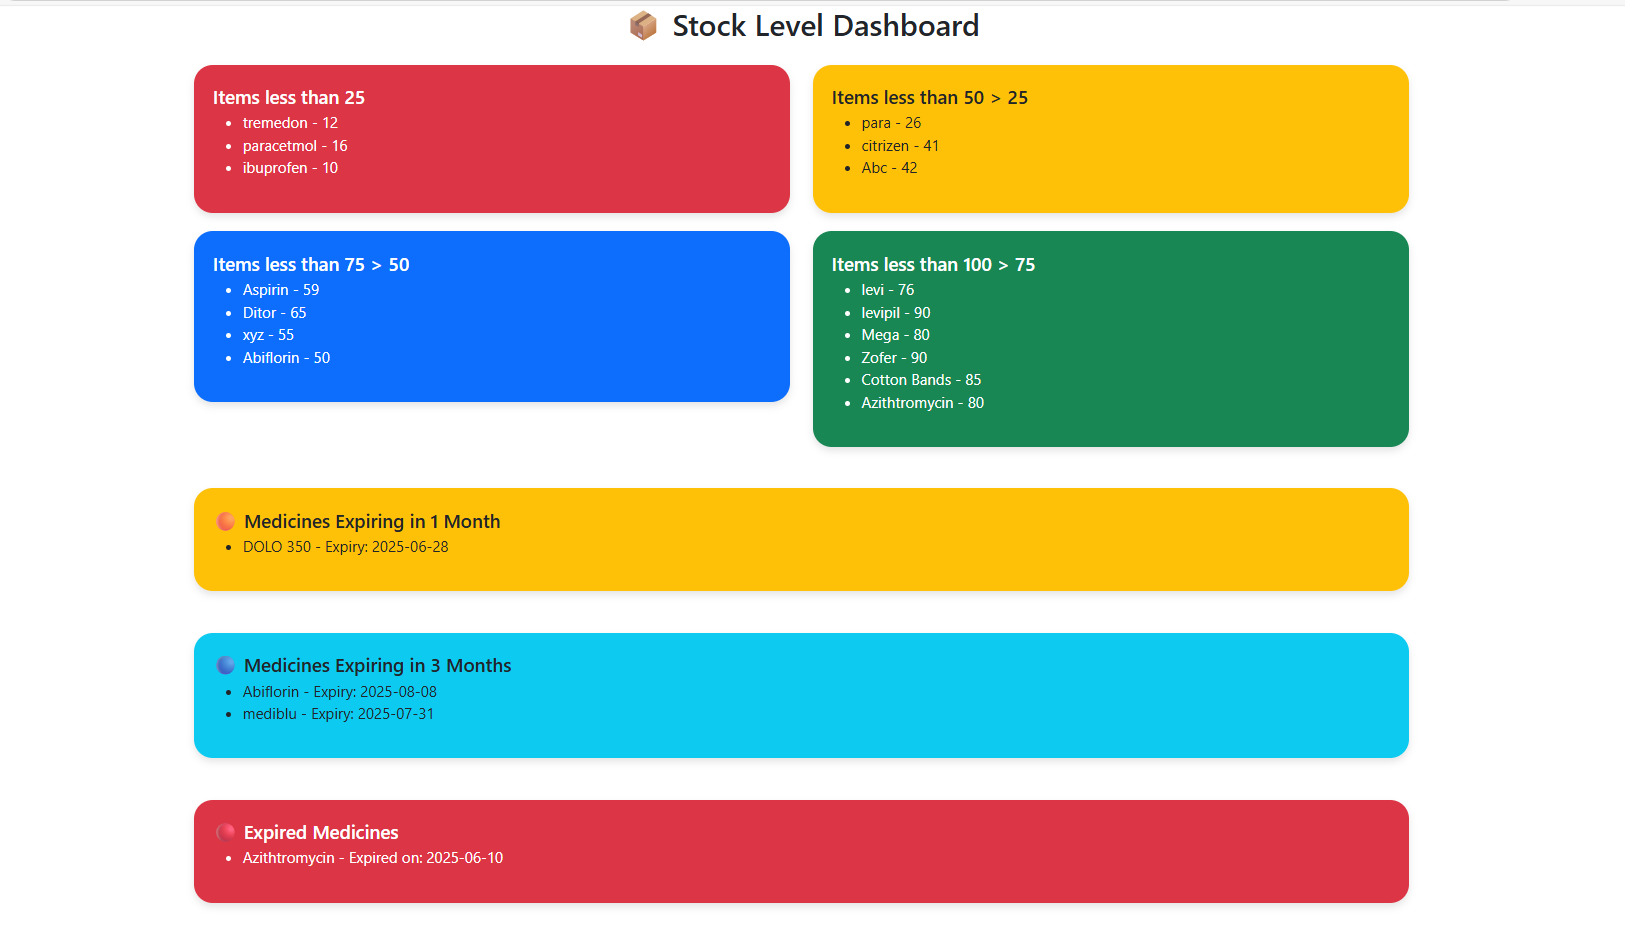Click the package icon beside Stock Level Dashboard
Image resolution: width=1625 pixels, height=926 pixels.
click(x=644, y=25)
